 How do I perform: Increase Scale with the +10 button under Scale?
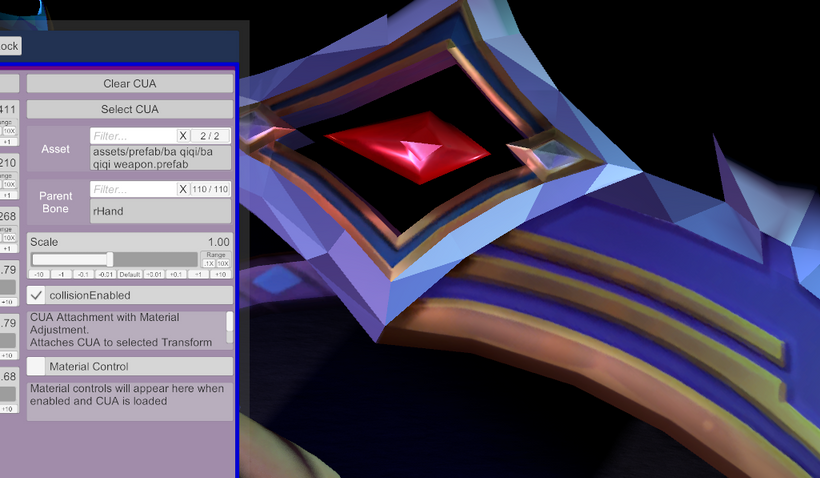coord(221,275)
